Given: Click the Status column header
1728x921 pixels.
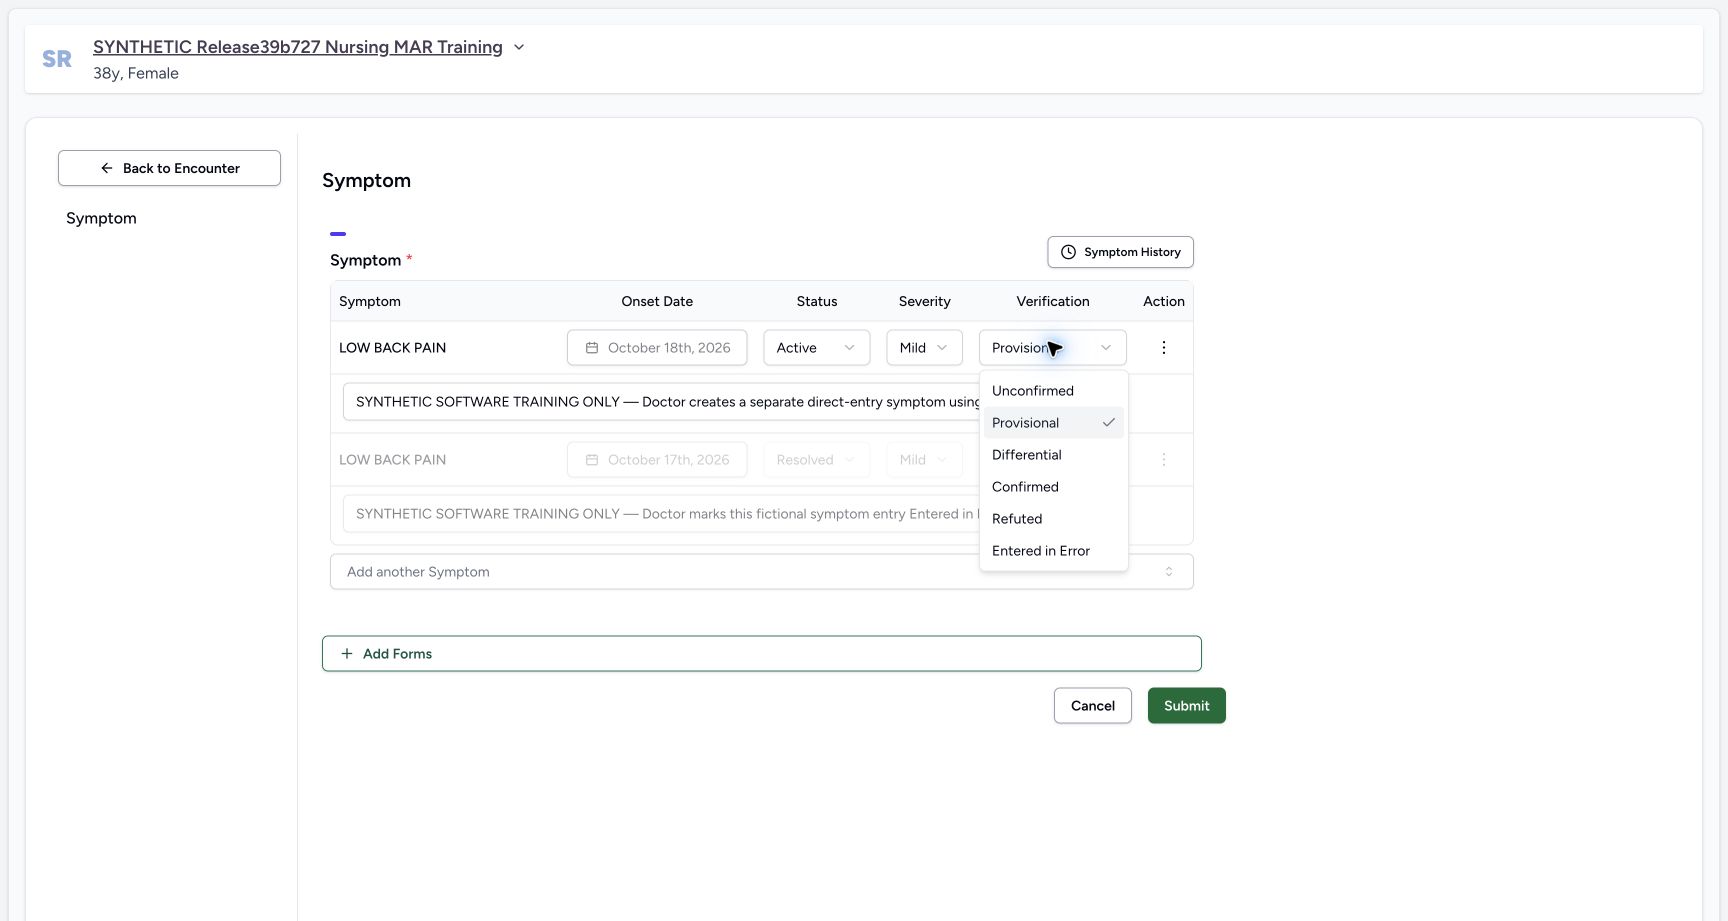Looking at the screenshot, I should point(817,301).
